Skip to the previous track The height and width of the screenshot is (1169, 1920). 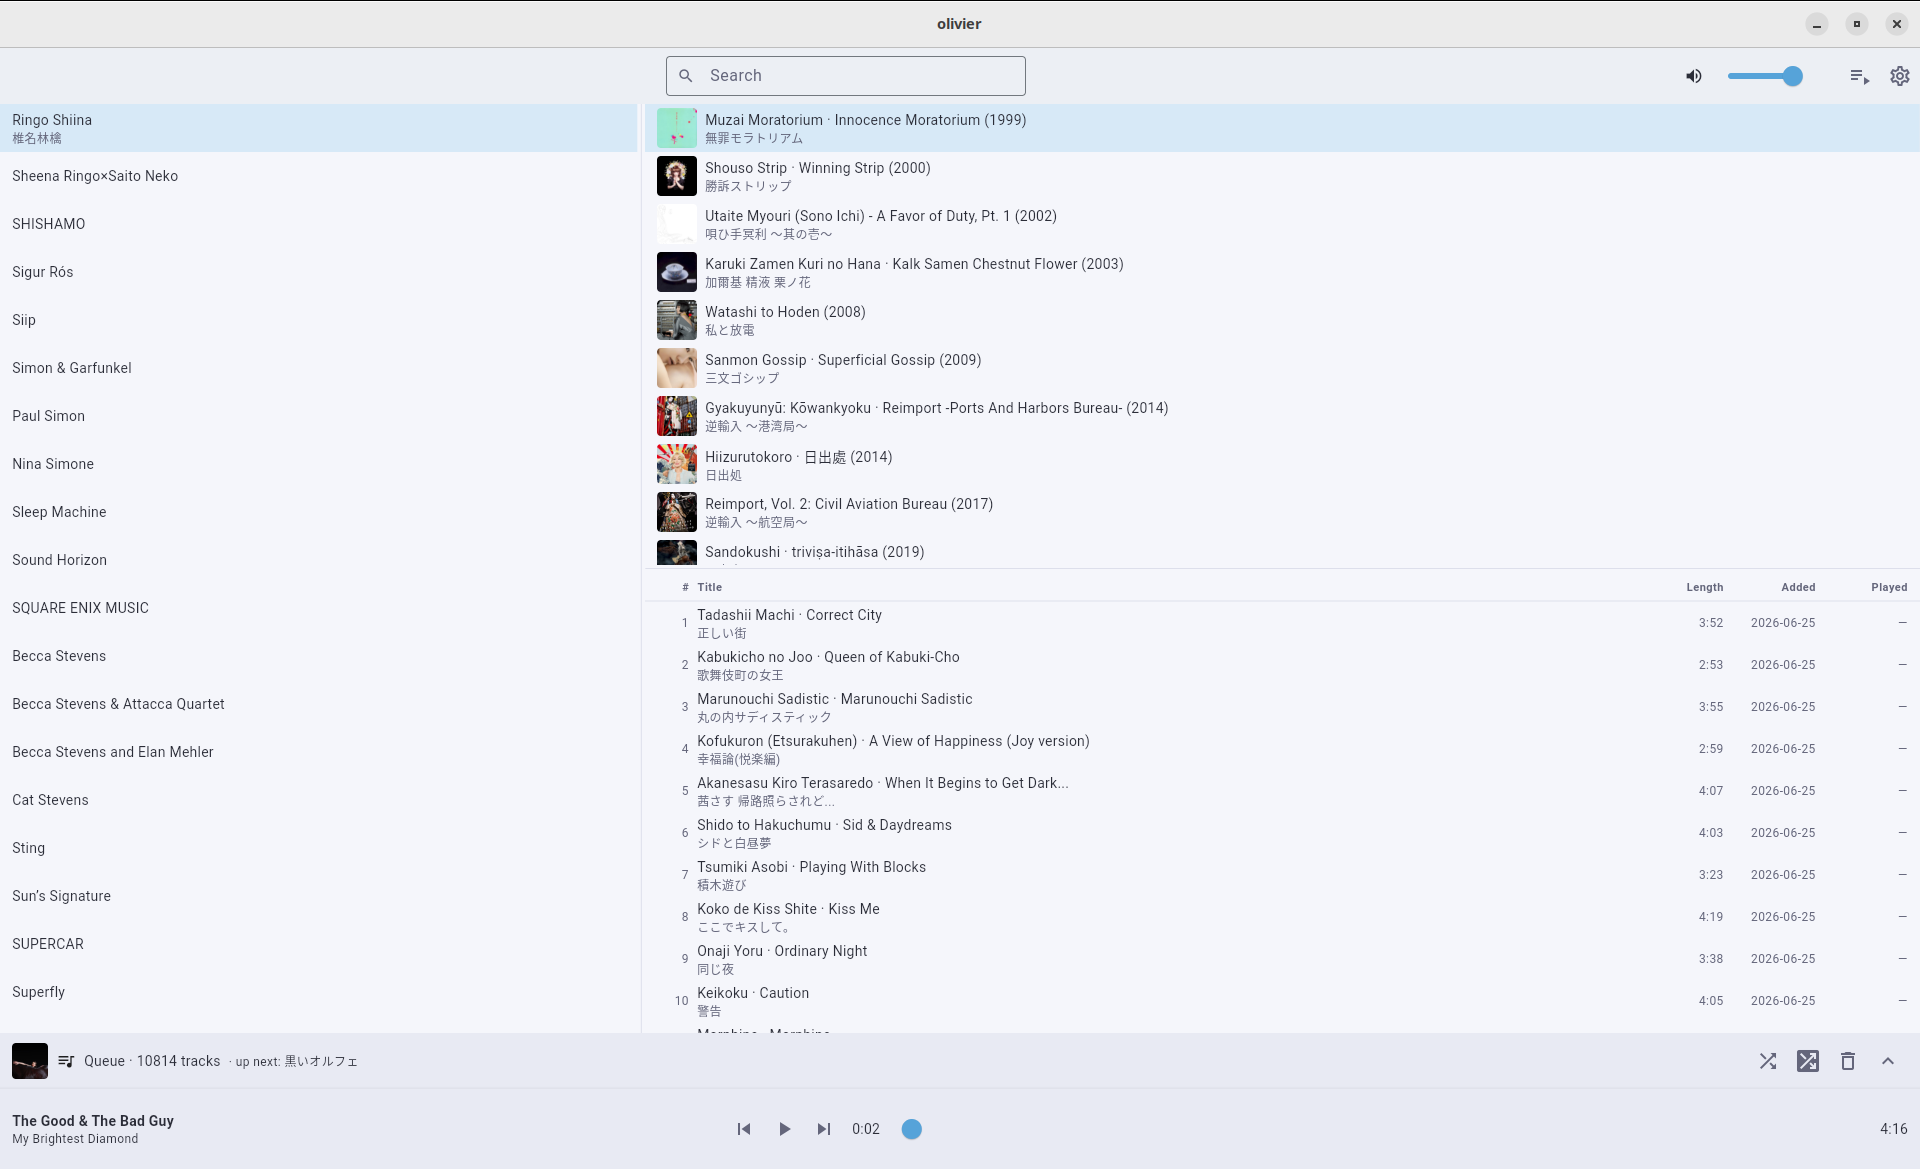pyautogui.click(x=744, y=1129)
